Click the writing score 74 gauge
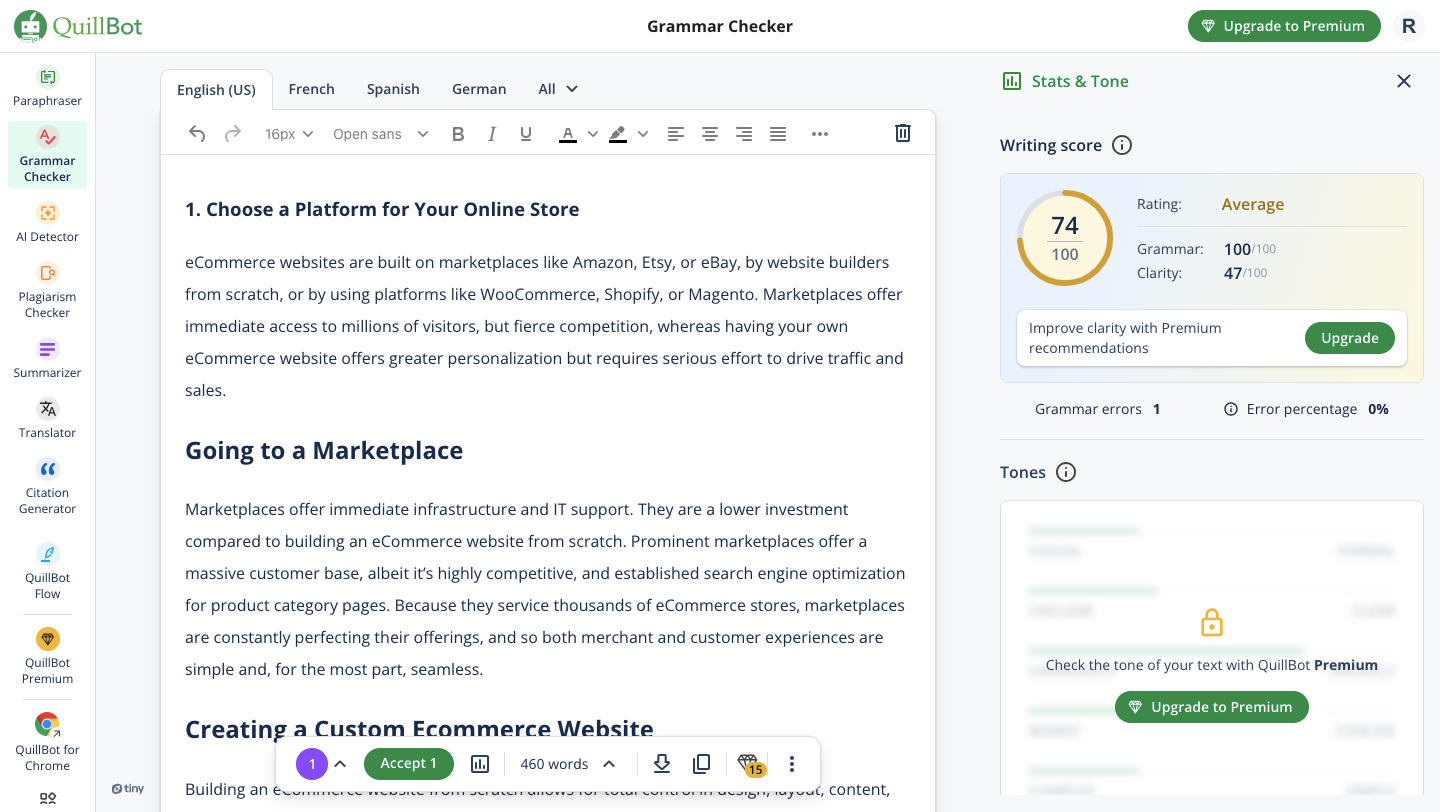The height and width of the screenshot is (812, 1440). point(1065,238)
